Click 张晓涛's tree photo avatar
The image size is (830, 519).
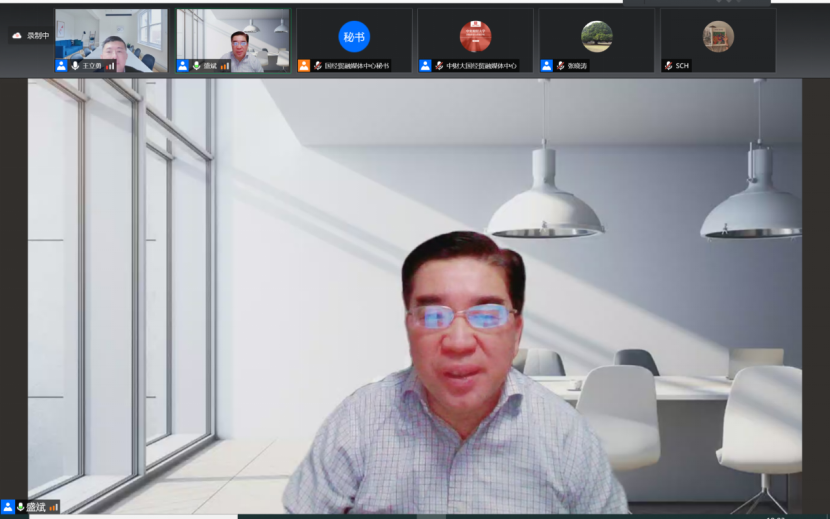[x=597, y=36]
